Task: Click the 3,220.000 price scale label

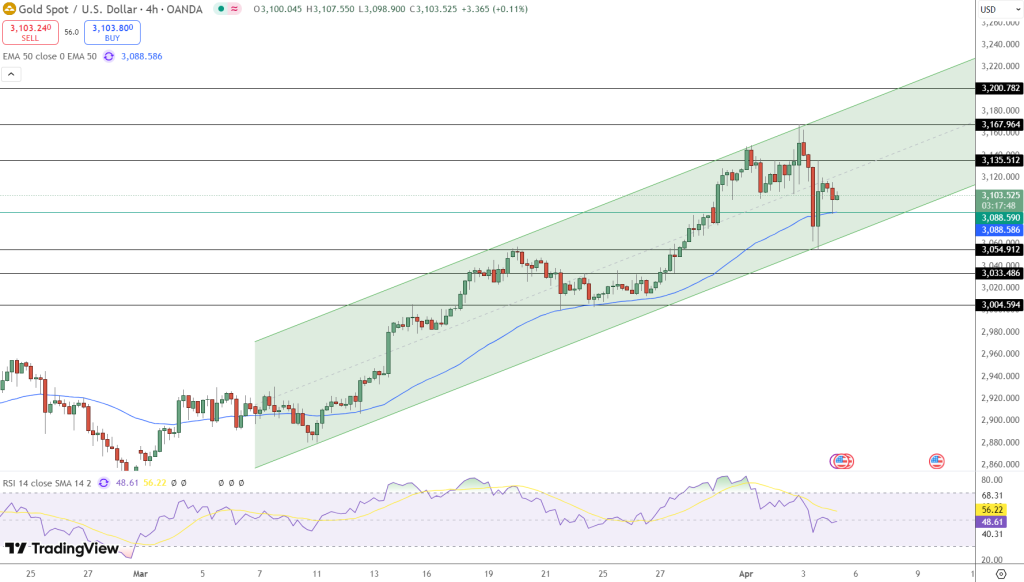Action: 1000,66
